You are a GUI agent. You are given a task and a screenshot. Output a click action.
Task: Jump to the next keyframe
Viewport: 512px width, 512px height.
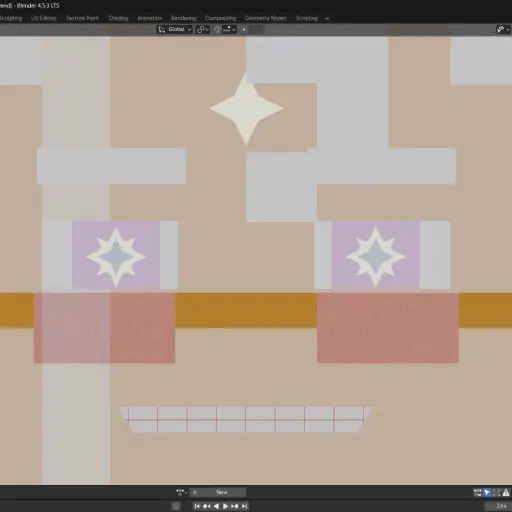tap(235, 506)
